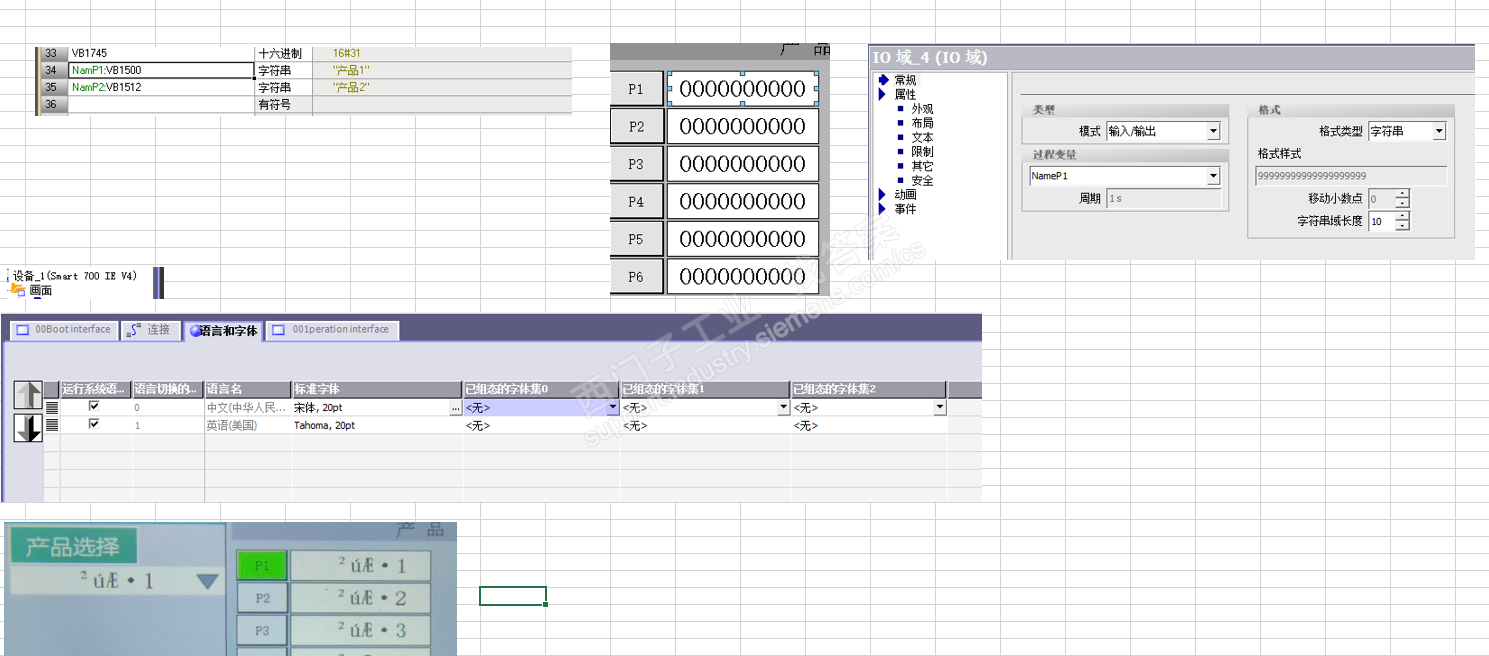
Task: Open the 产品选择 dropdown arrow on the HMI photo
Action: tap(207, 581)
